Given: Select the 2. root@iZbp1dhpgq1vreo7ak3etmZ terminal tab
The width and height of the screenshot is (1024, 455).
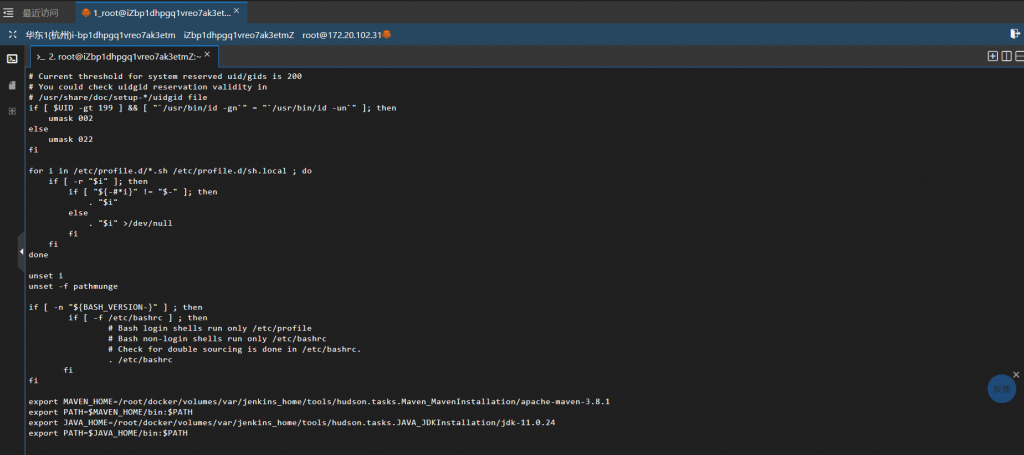Looking at the screenshot, I should pos(118,57).
